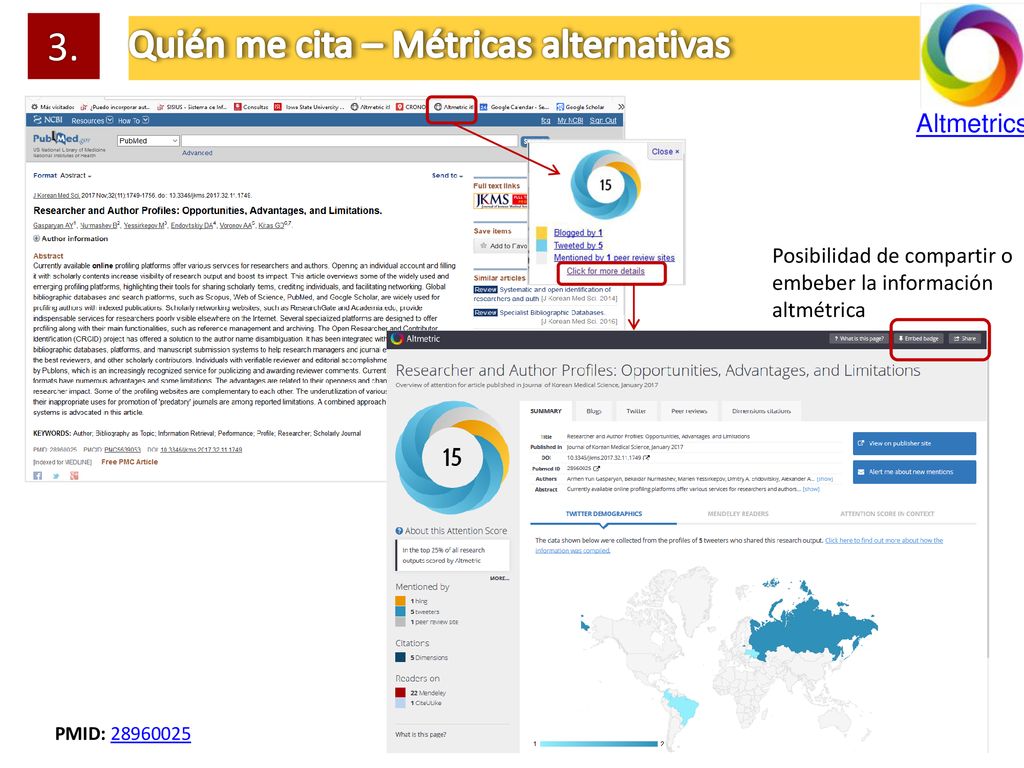
Task: Click the Embed badge button
Action: coord(918,338)
